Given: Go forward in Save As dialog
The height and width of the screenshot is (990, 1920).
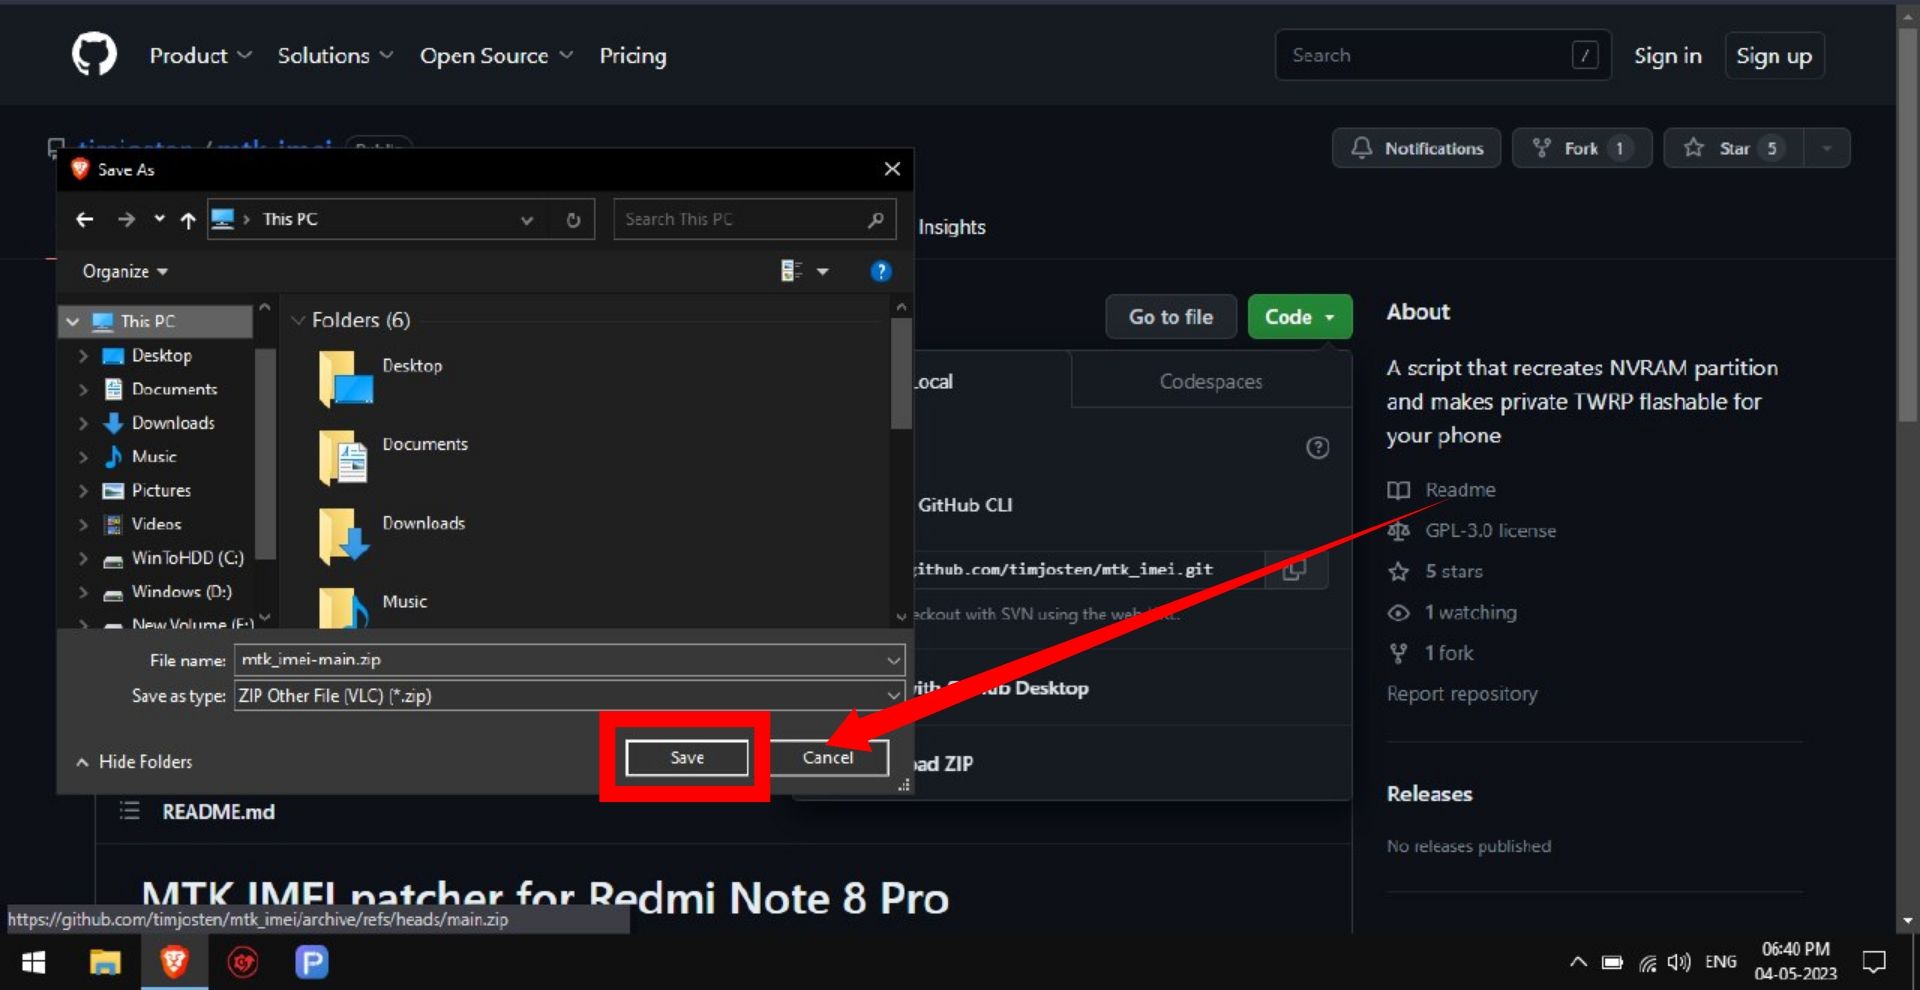Looking at the screenshot, I should pyautogui.click(x=126, y=219).
